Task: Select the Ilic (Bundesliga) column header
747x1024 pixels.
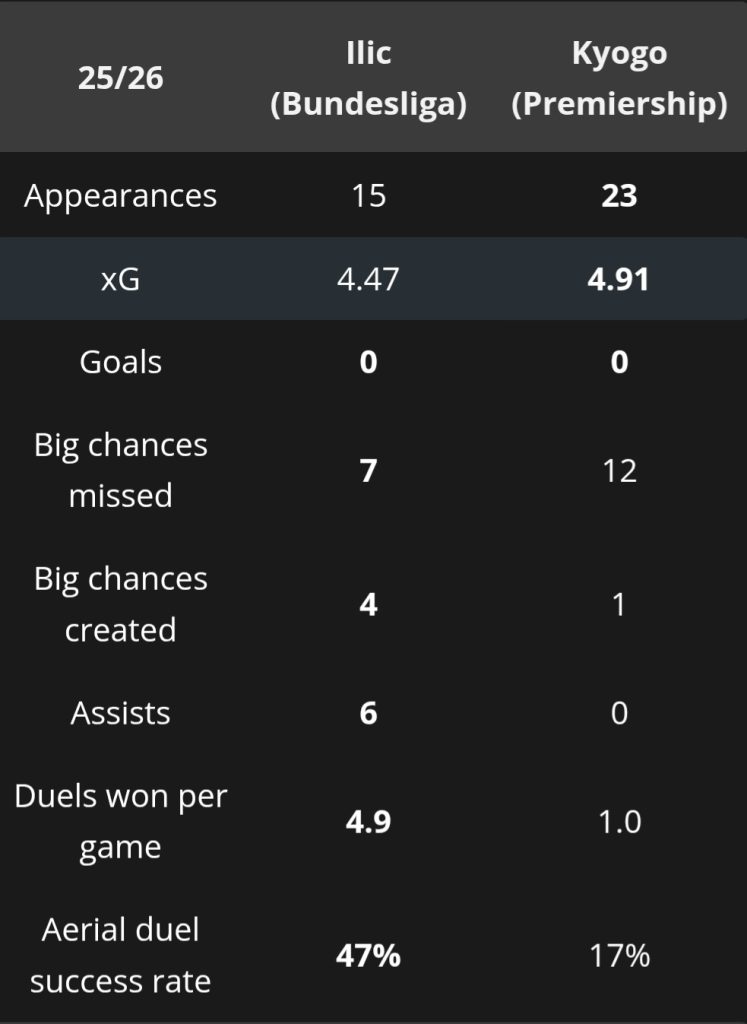Action: click(x=368, y=78)
